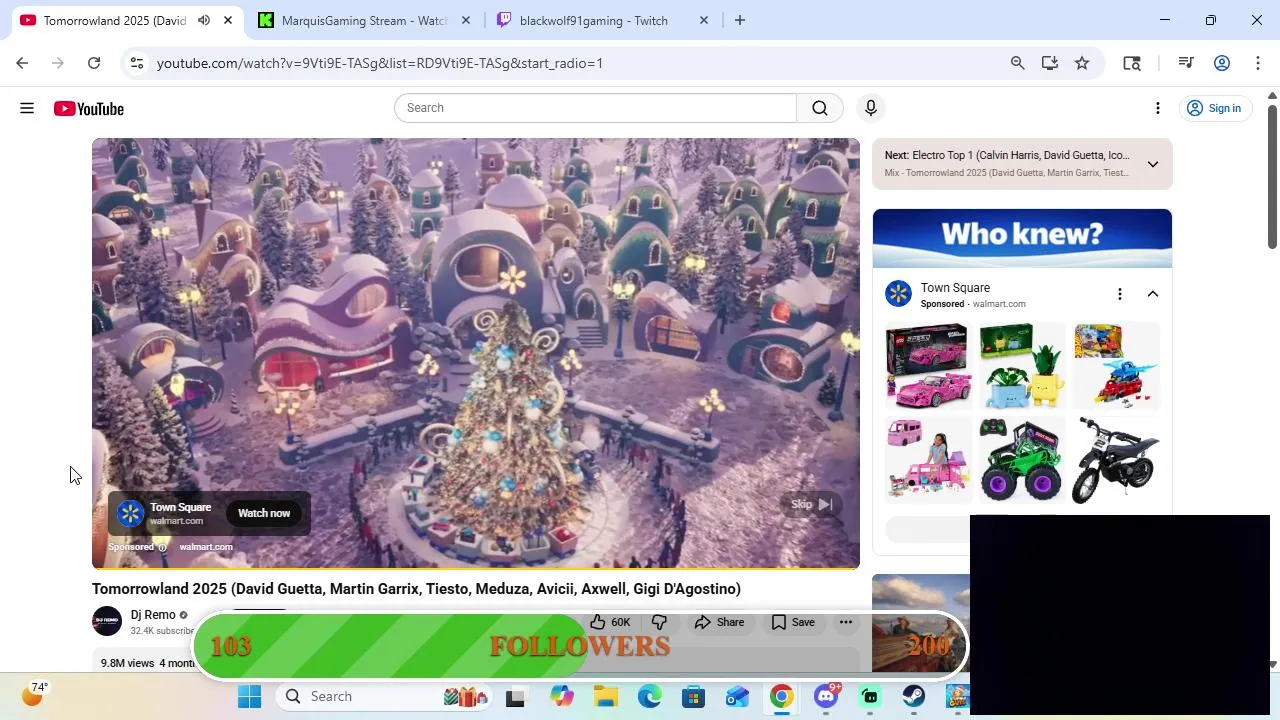Install YouTube app via address bar icon

[1049, 63]
